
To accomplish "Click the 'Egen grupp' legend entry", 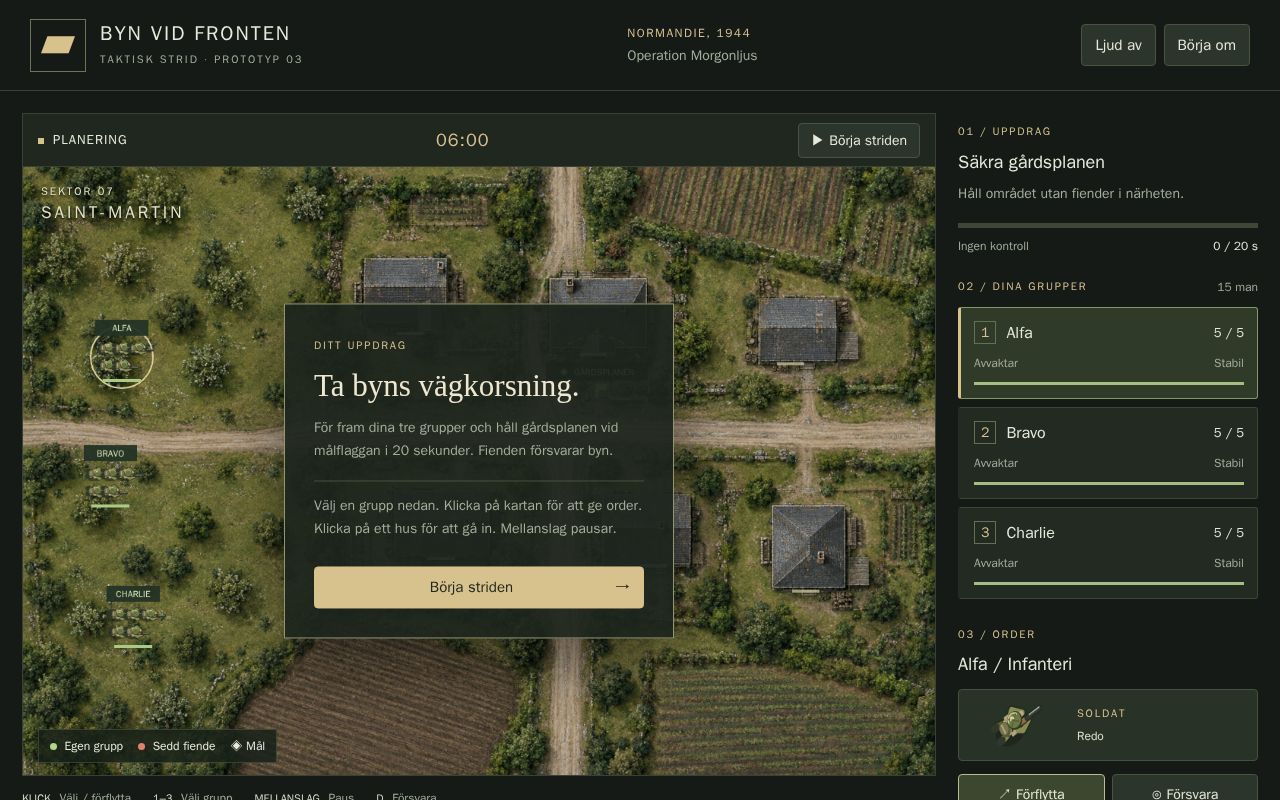I will (86, 746).
